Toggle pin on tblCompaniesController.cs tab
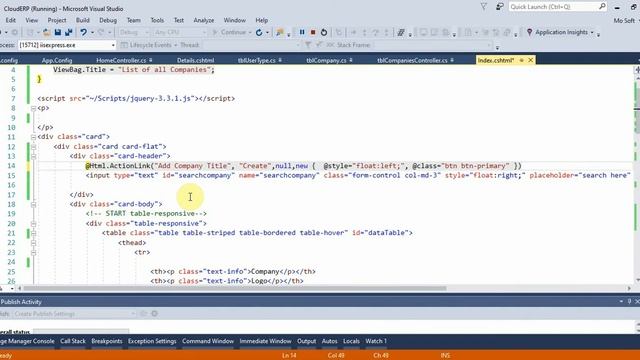The width and height of the screenshot is (640, 360). (x=452, y=60)
